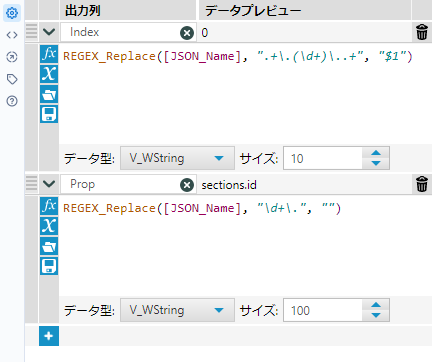
Task: Open the help question mark icon
Action: [x=12, y=101]
